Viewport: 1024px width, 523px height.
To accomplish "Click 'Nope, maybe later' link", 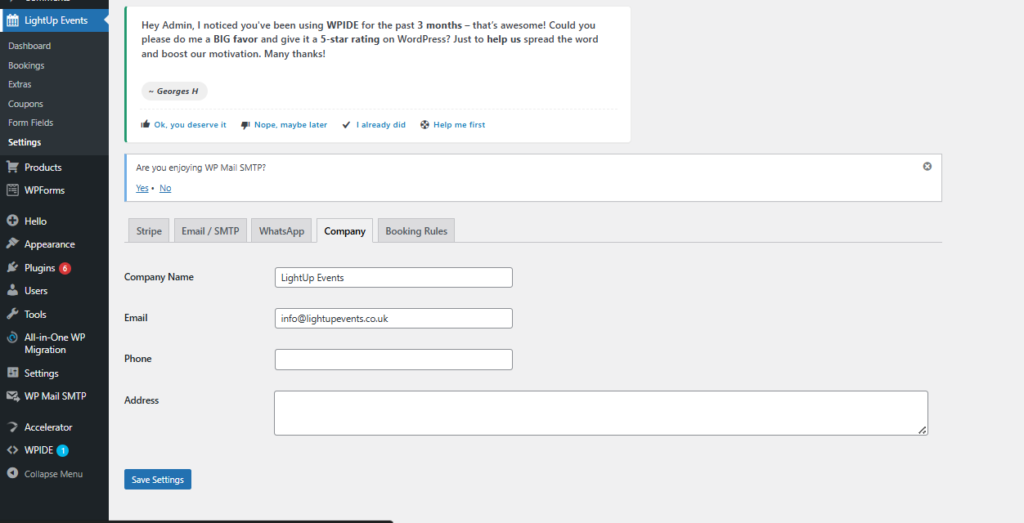I will tap(291, 125).
